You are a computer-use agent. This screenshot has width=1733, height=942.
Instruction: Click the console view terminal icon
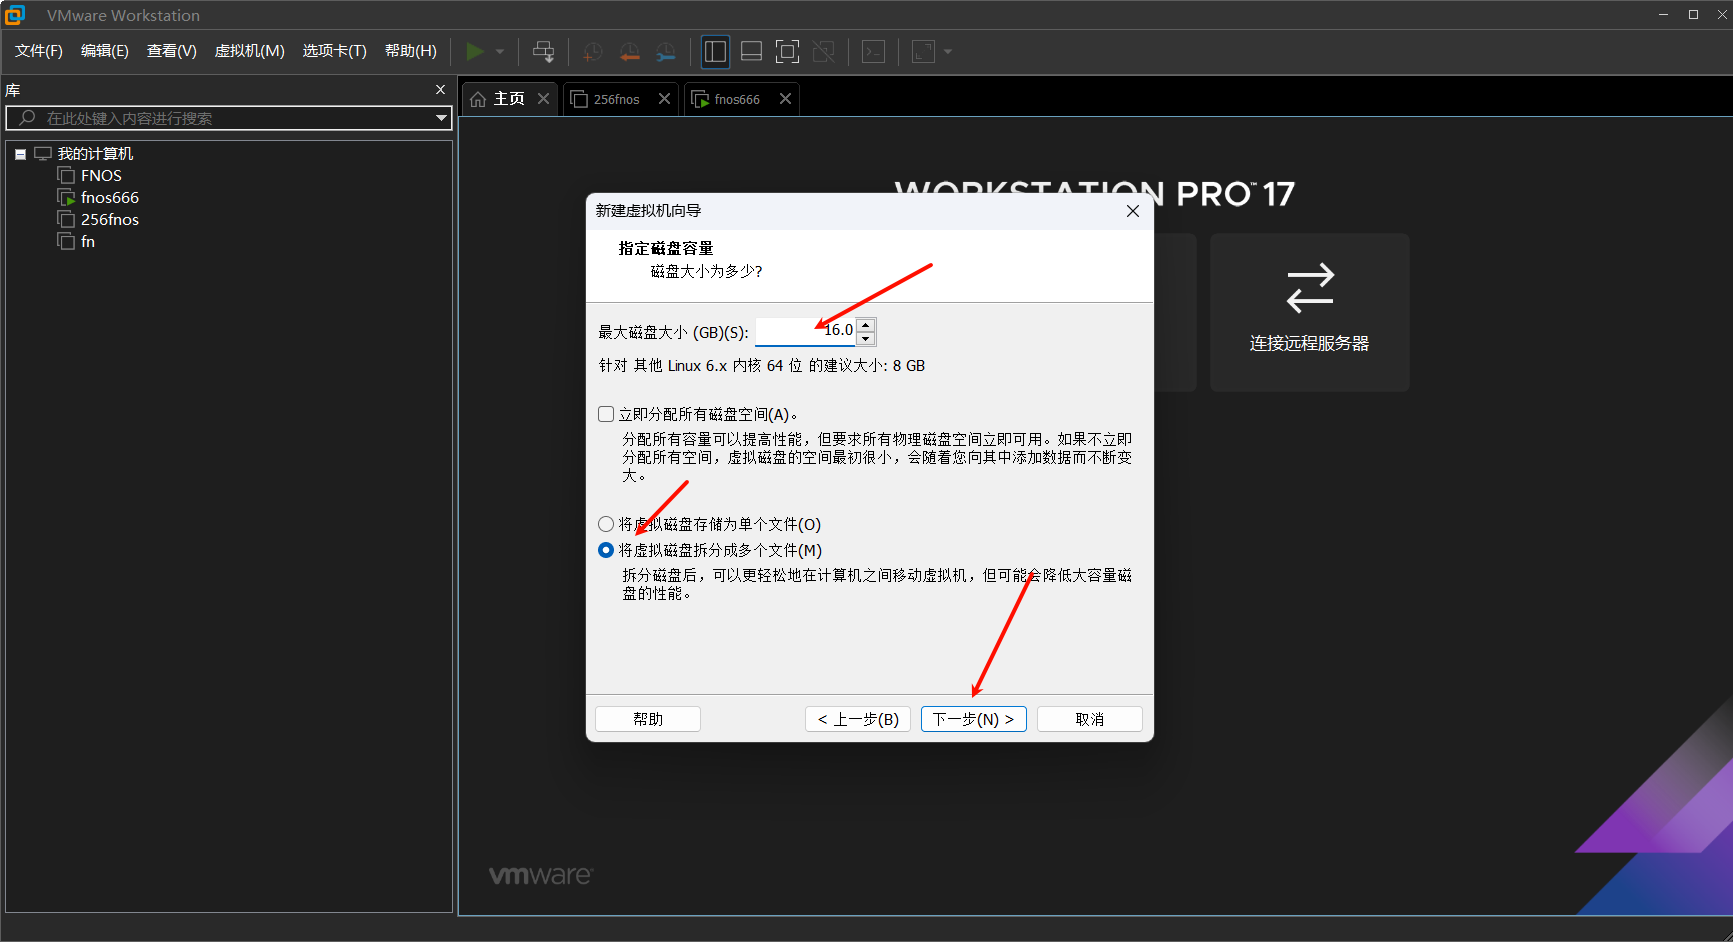pos(873,51)
